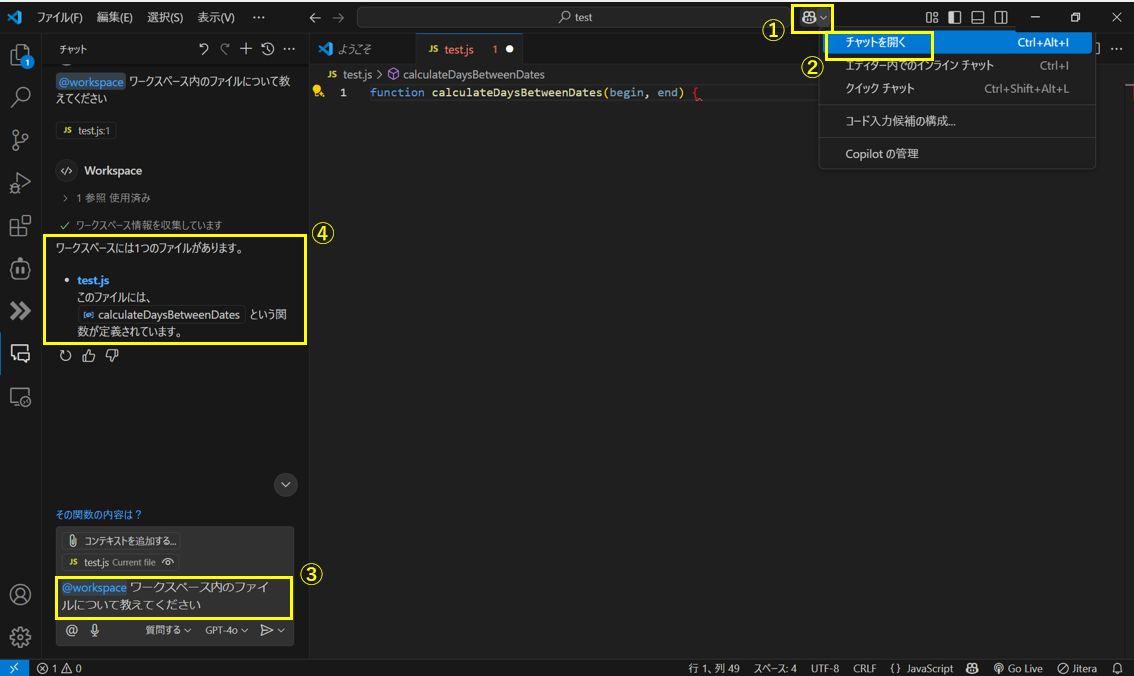
Task: Click the command center search box
Action: (574, 17)
